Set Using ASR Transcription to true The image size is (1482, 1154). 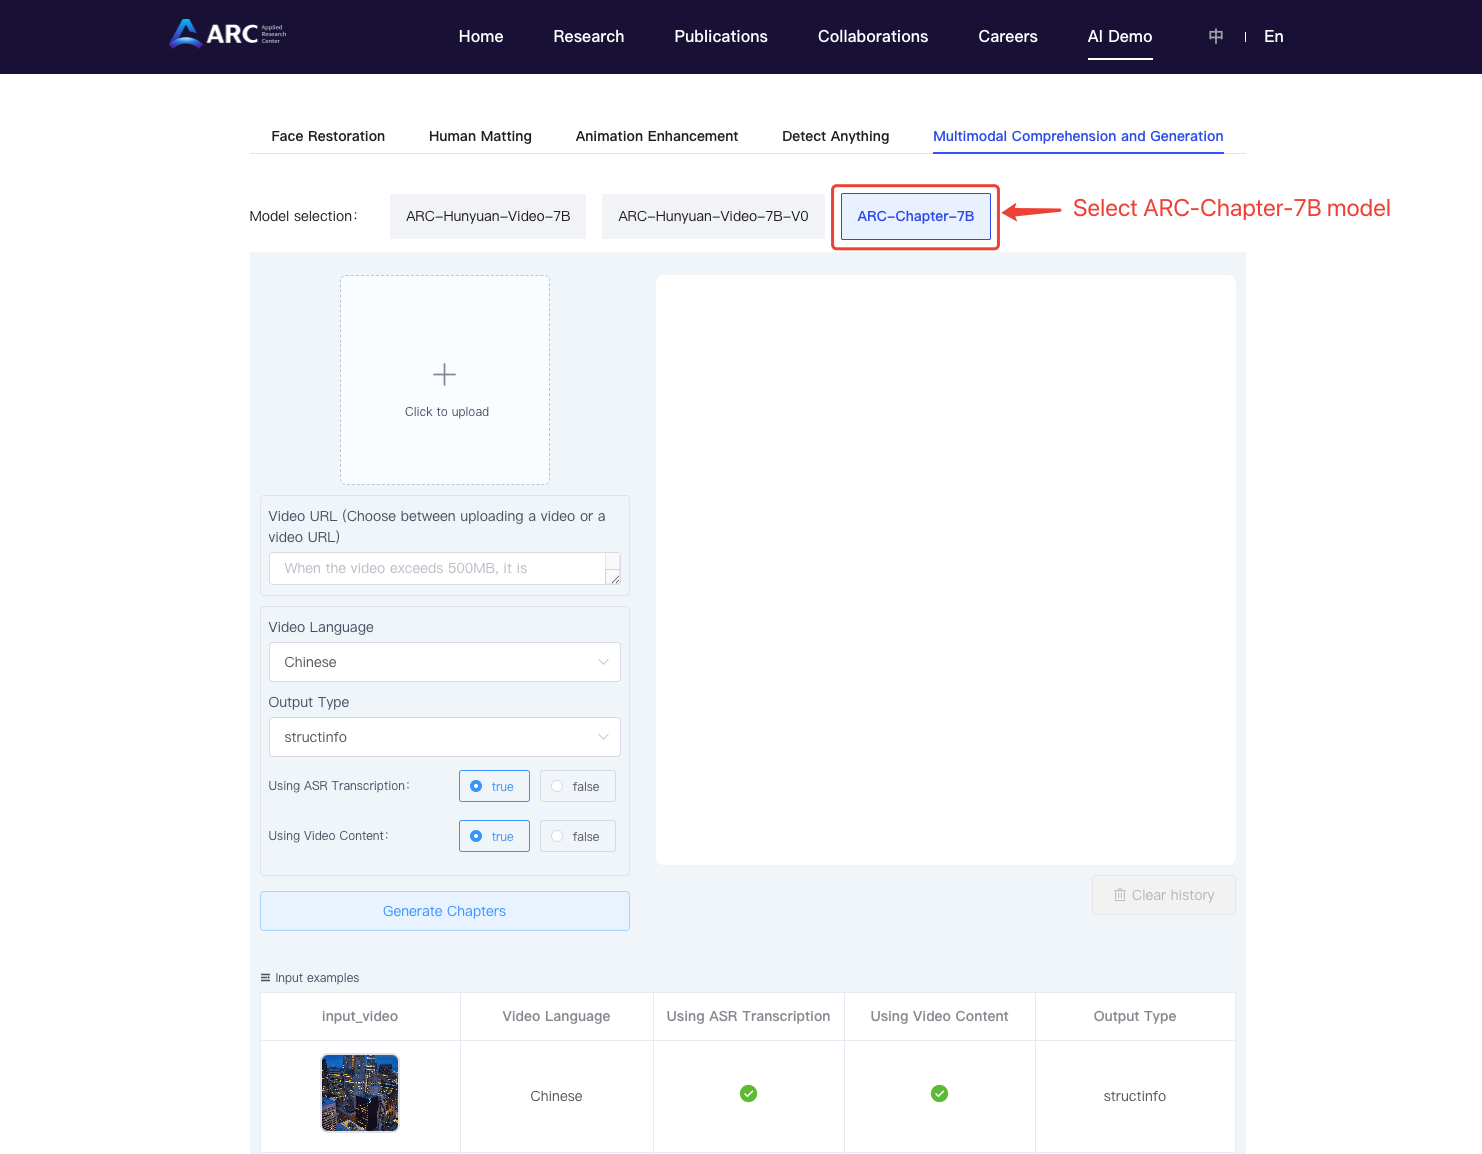tap(494, 786)
